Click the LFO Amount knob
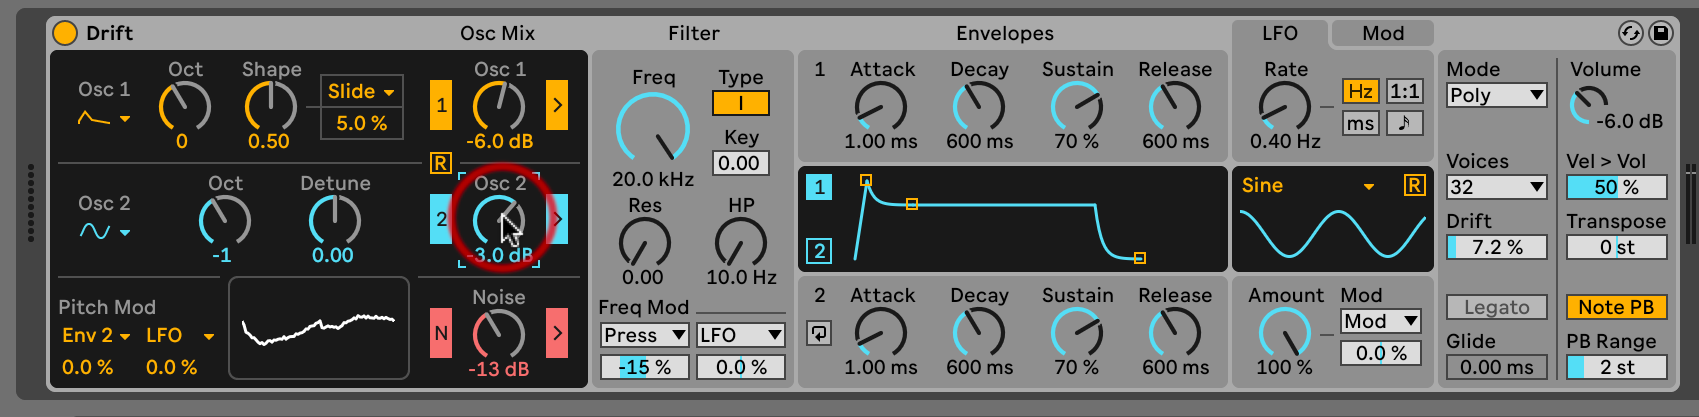The image size is (1699, 417). (x=1285, y=331)
